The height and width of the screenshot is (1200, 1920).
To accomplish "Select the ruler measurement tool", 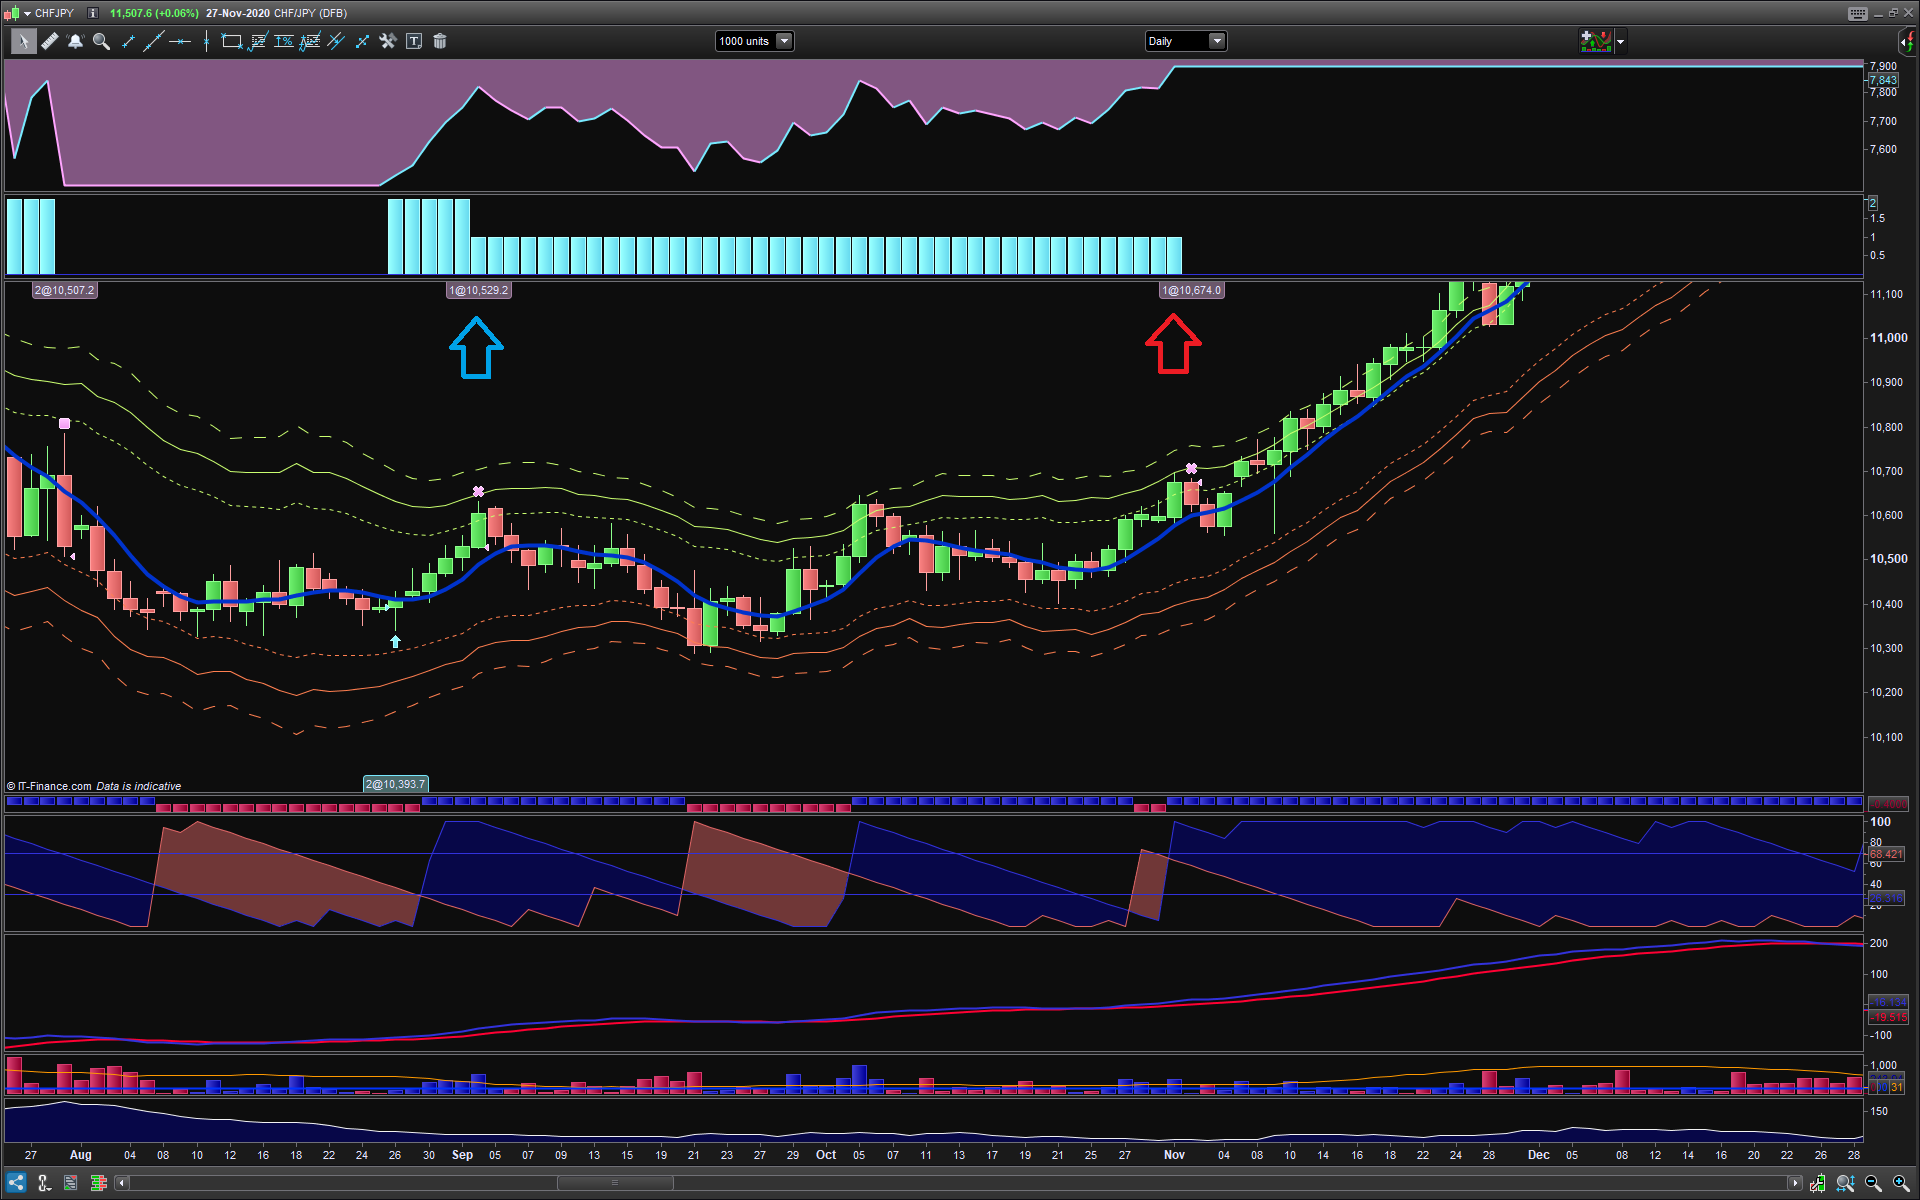I will [x=49, y=41].
